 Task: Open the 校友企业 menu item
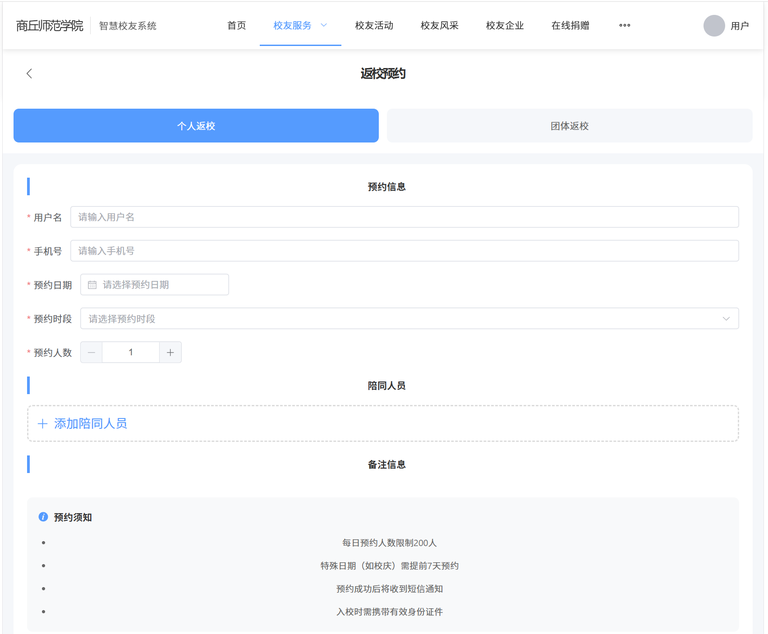(x=505, y=25)
